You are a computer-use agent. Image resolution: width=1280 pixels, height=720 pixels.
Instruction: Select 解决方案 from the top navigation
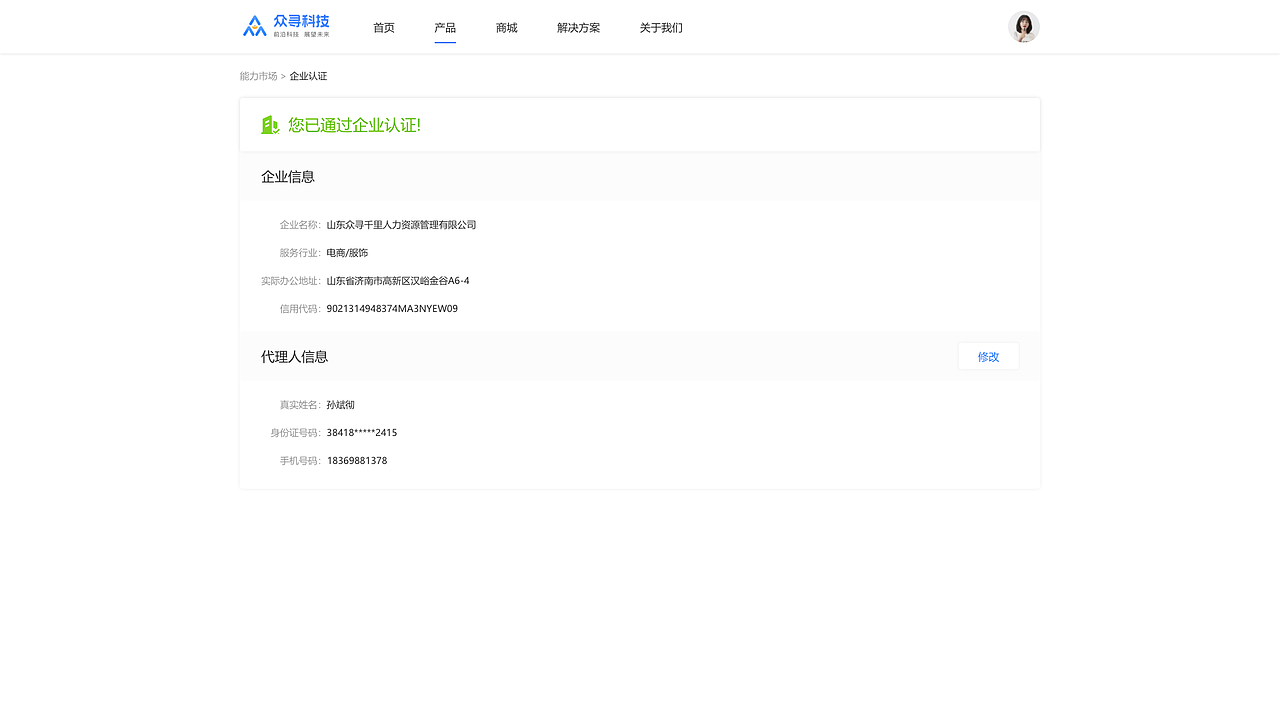coord(578,27)
